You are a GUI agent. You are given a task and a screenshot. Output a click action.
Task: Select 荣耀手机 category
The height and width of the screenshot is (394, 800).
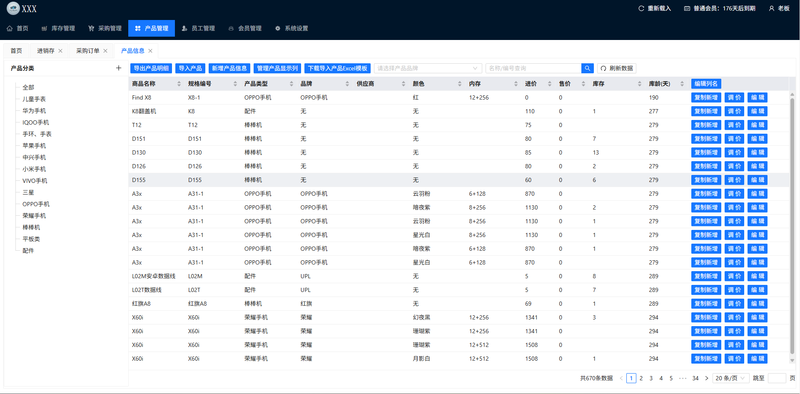point(34,216)
